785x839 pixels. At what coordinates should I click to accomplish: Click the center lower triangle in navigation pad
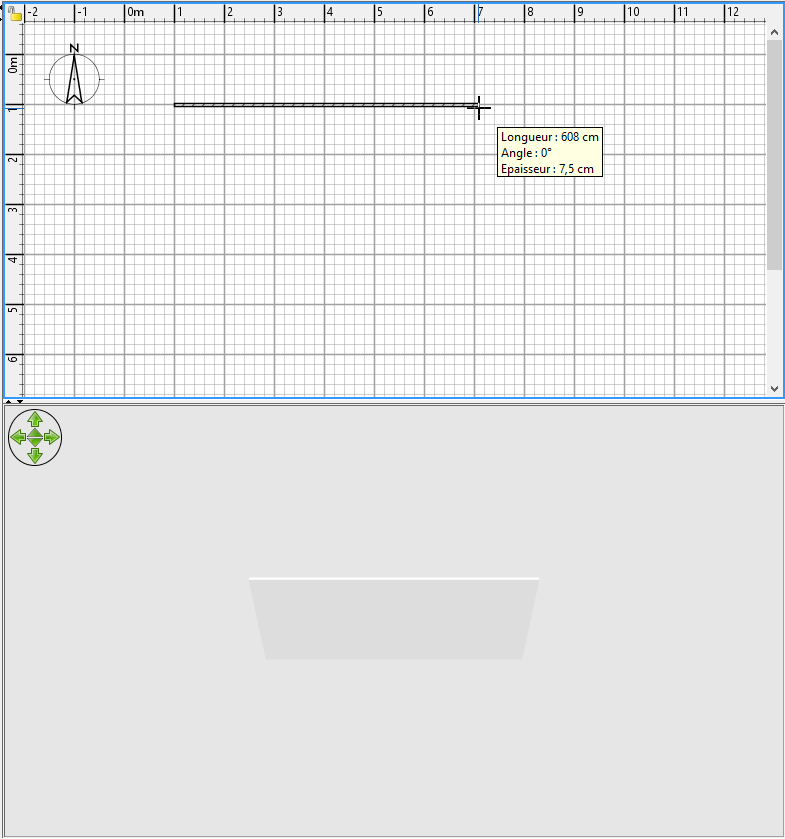point(35,443)
